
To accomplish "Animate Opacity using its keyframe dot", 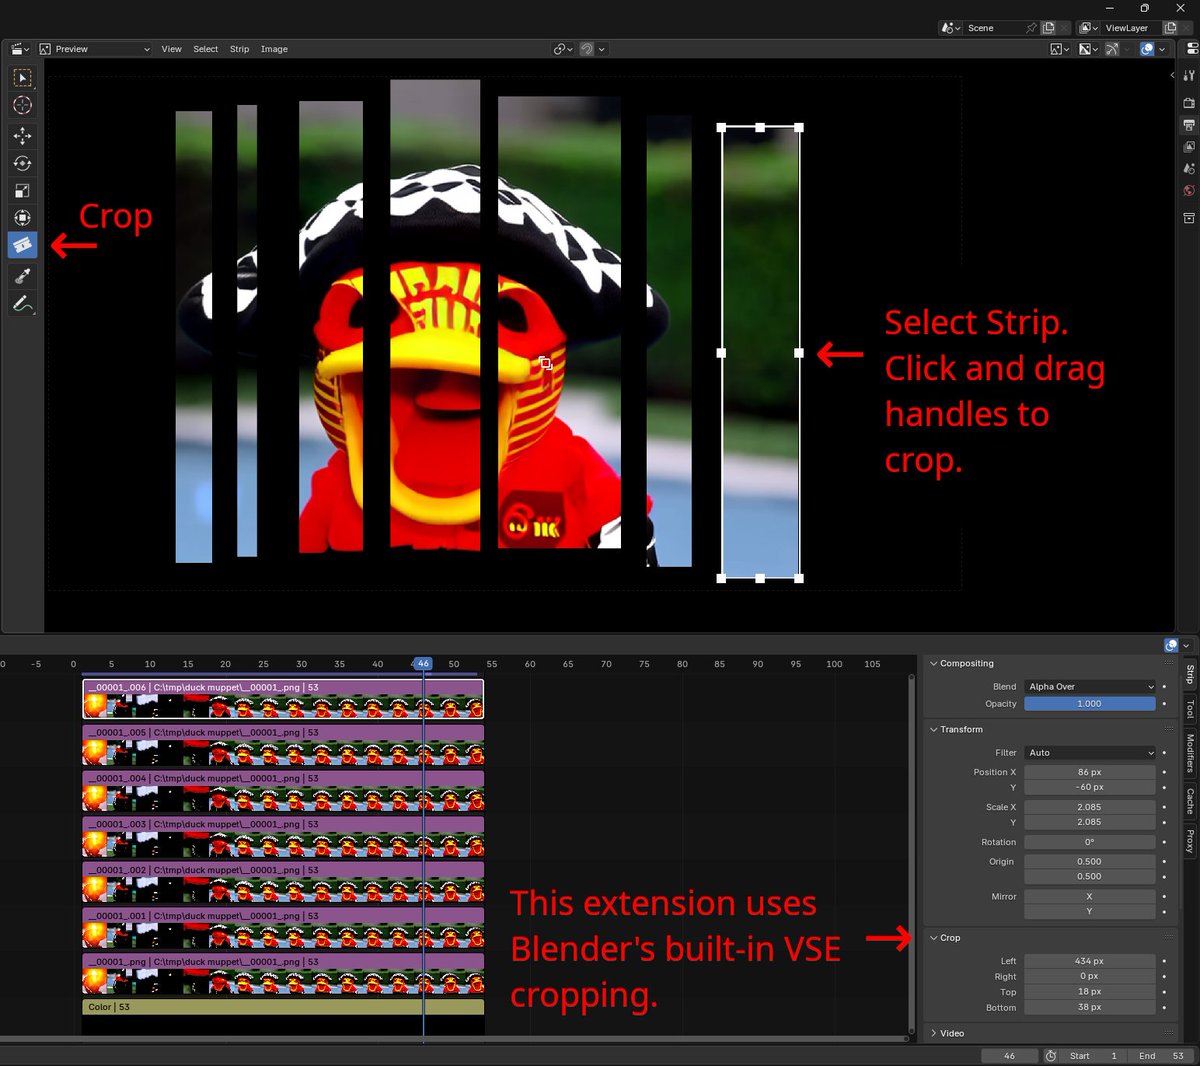I will 1164,703.
